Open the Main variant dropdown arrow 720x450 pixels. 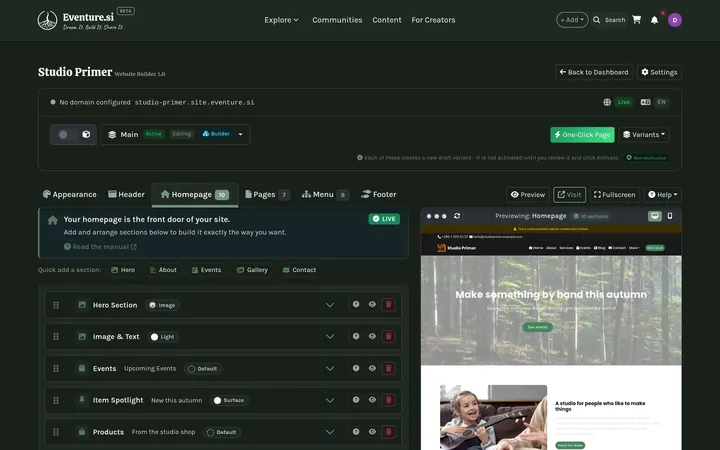point(240,135)
